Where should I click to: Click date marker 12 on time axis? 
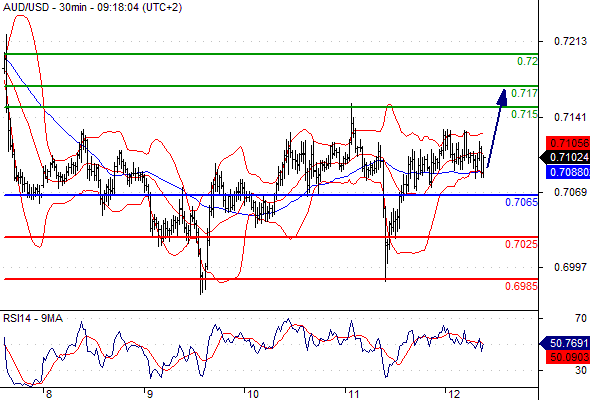pos(454,394)
